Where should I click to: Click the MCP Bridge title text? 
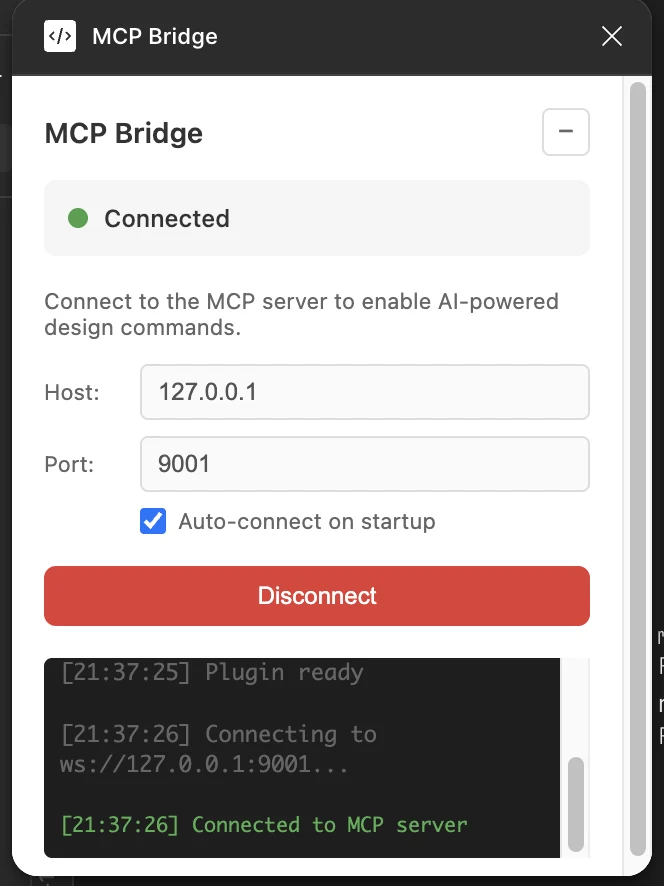[153, 36]
